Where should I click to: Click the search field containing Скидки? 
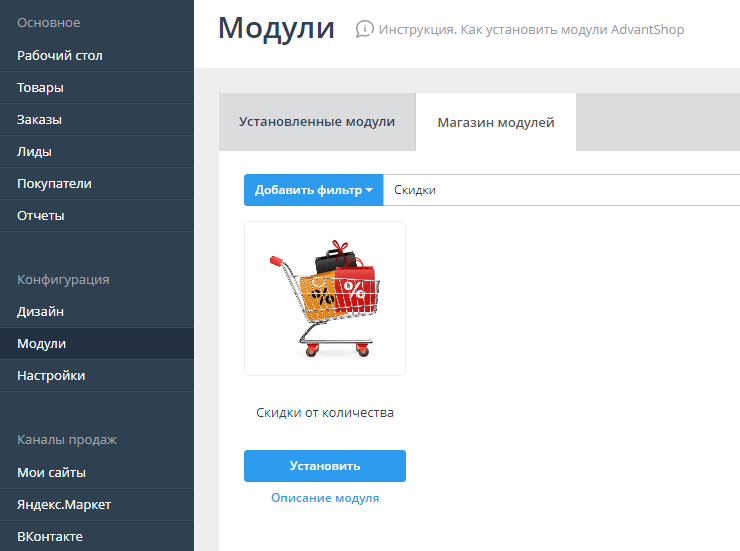pyautogui.click(x=560, y=190)
